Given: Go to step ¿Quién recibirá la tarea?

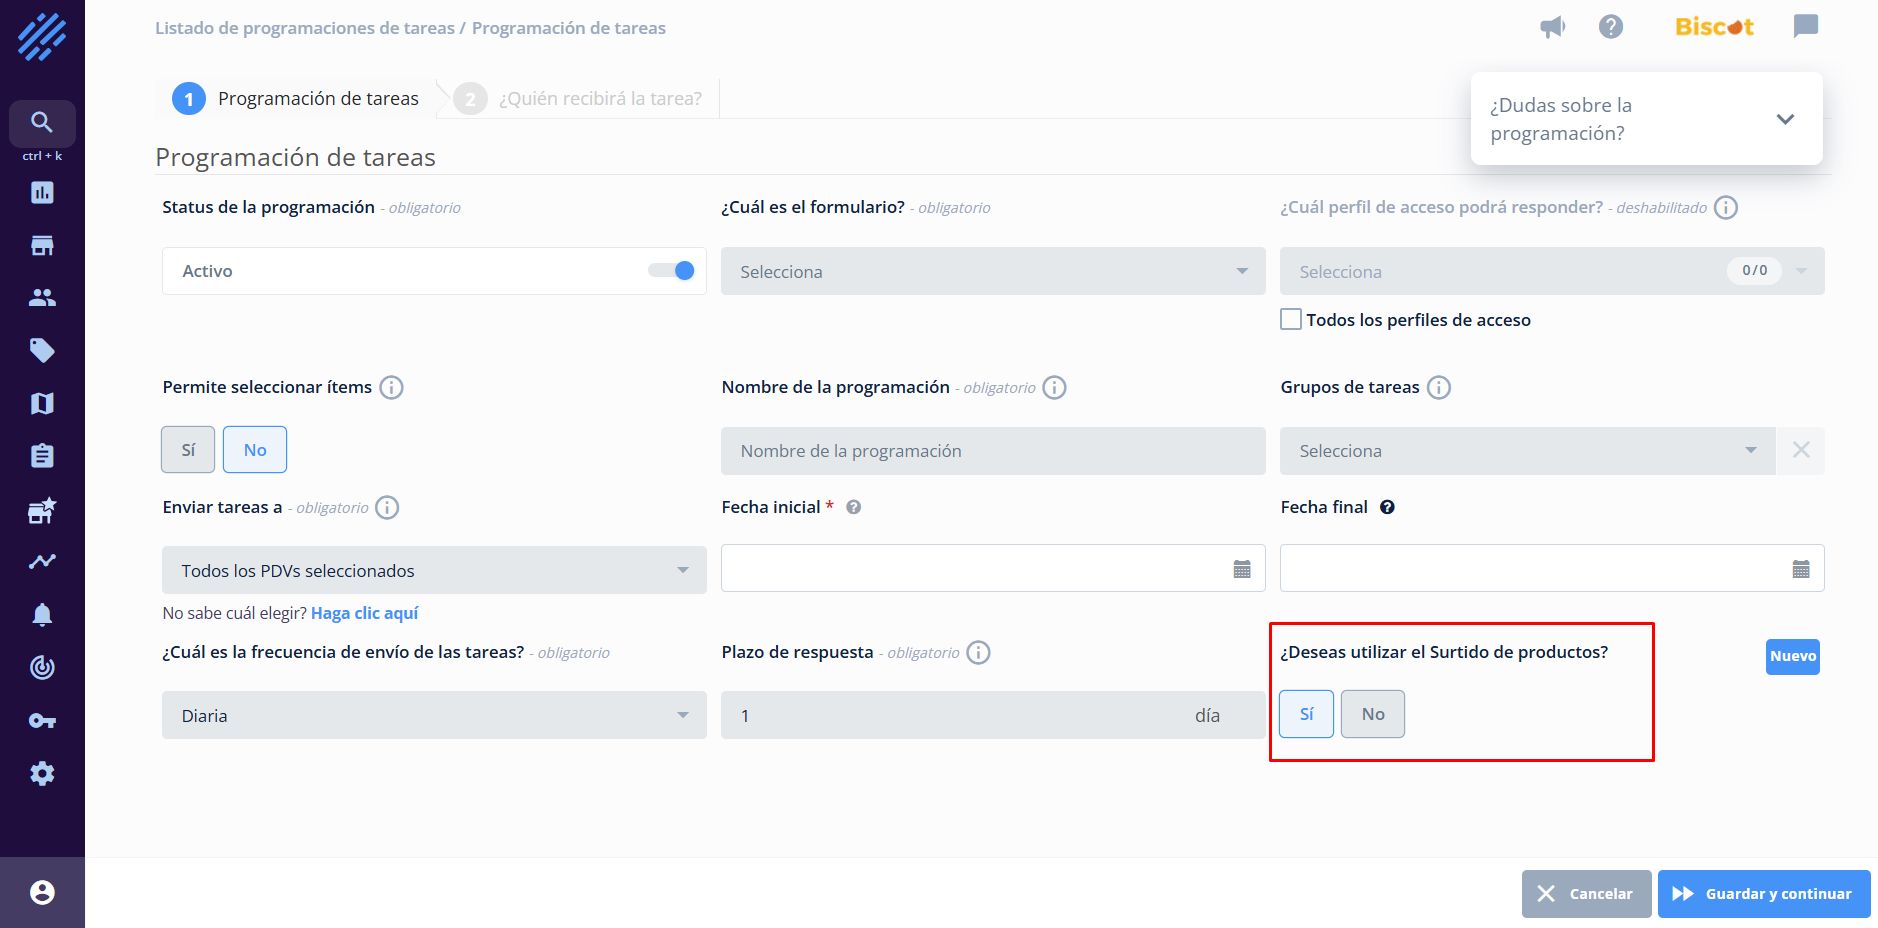Looking at the screenshot, I should (599, 99).
